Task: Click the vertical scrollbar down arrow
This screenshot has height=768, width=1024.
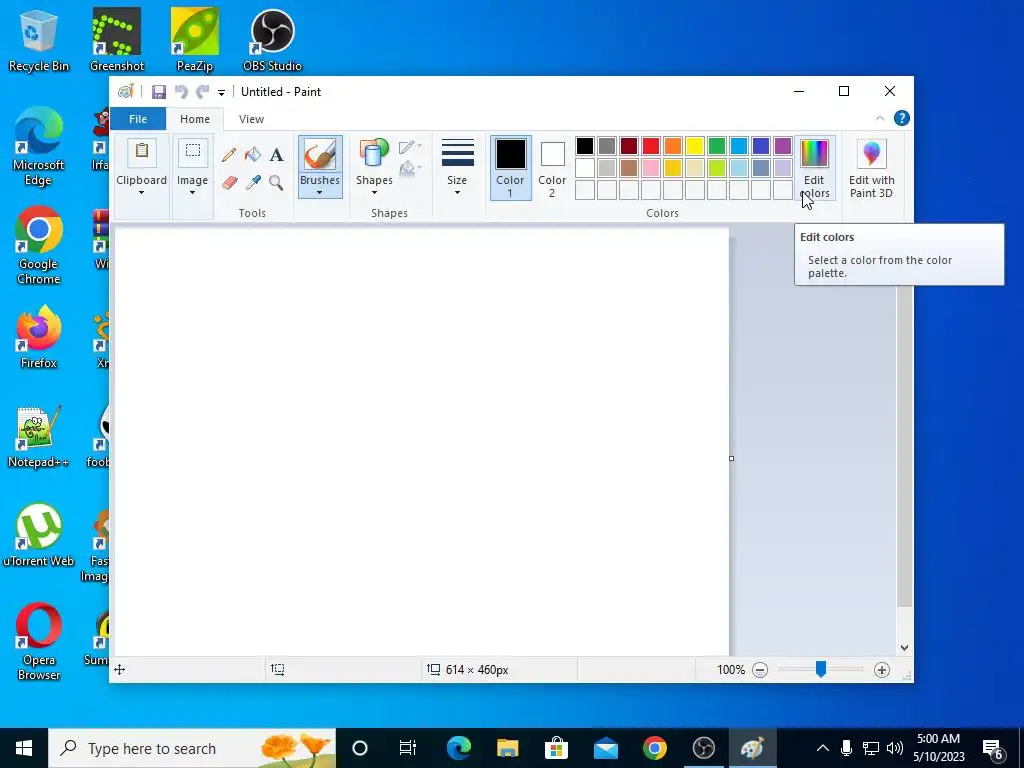Action: 904,648
